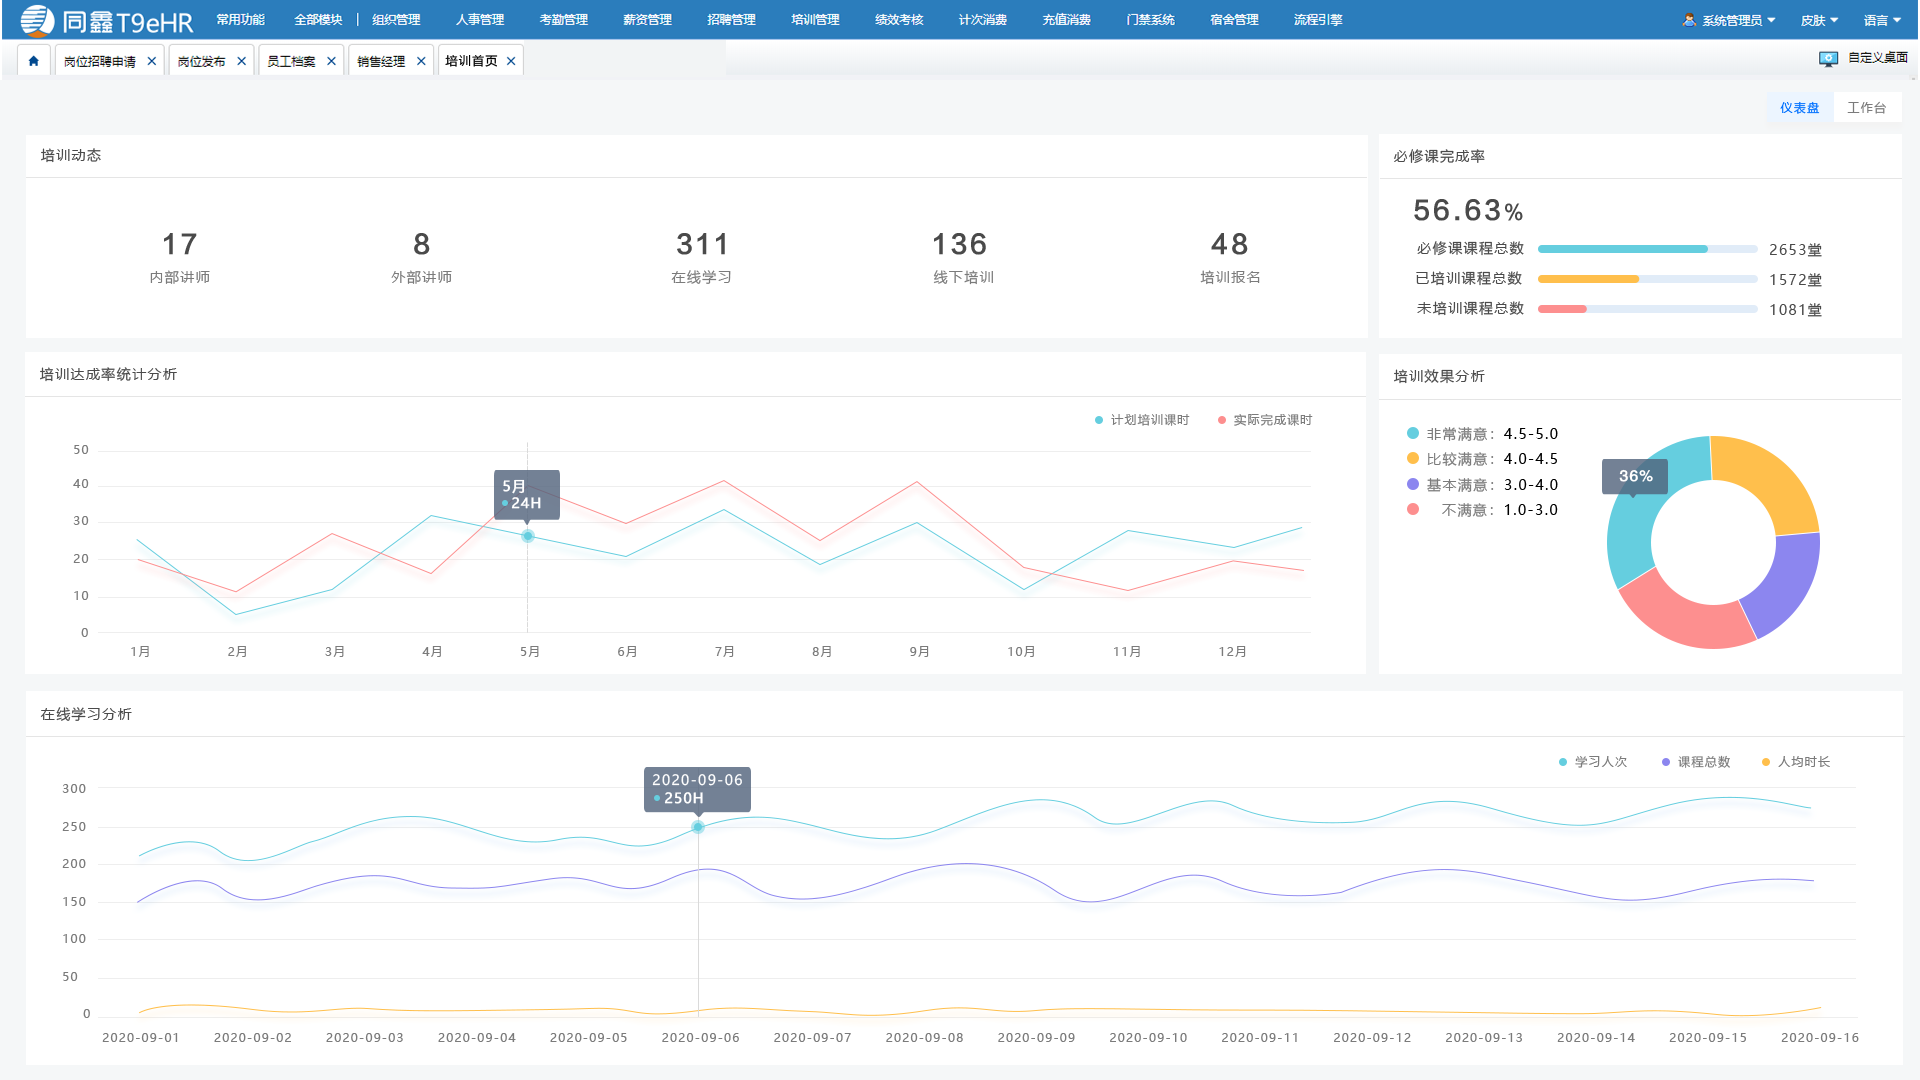Viewport: 1920px width, 1080px height.
Task: Close the 员工档案 tab
Action: coord(331,61)
